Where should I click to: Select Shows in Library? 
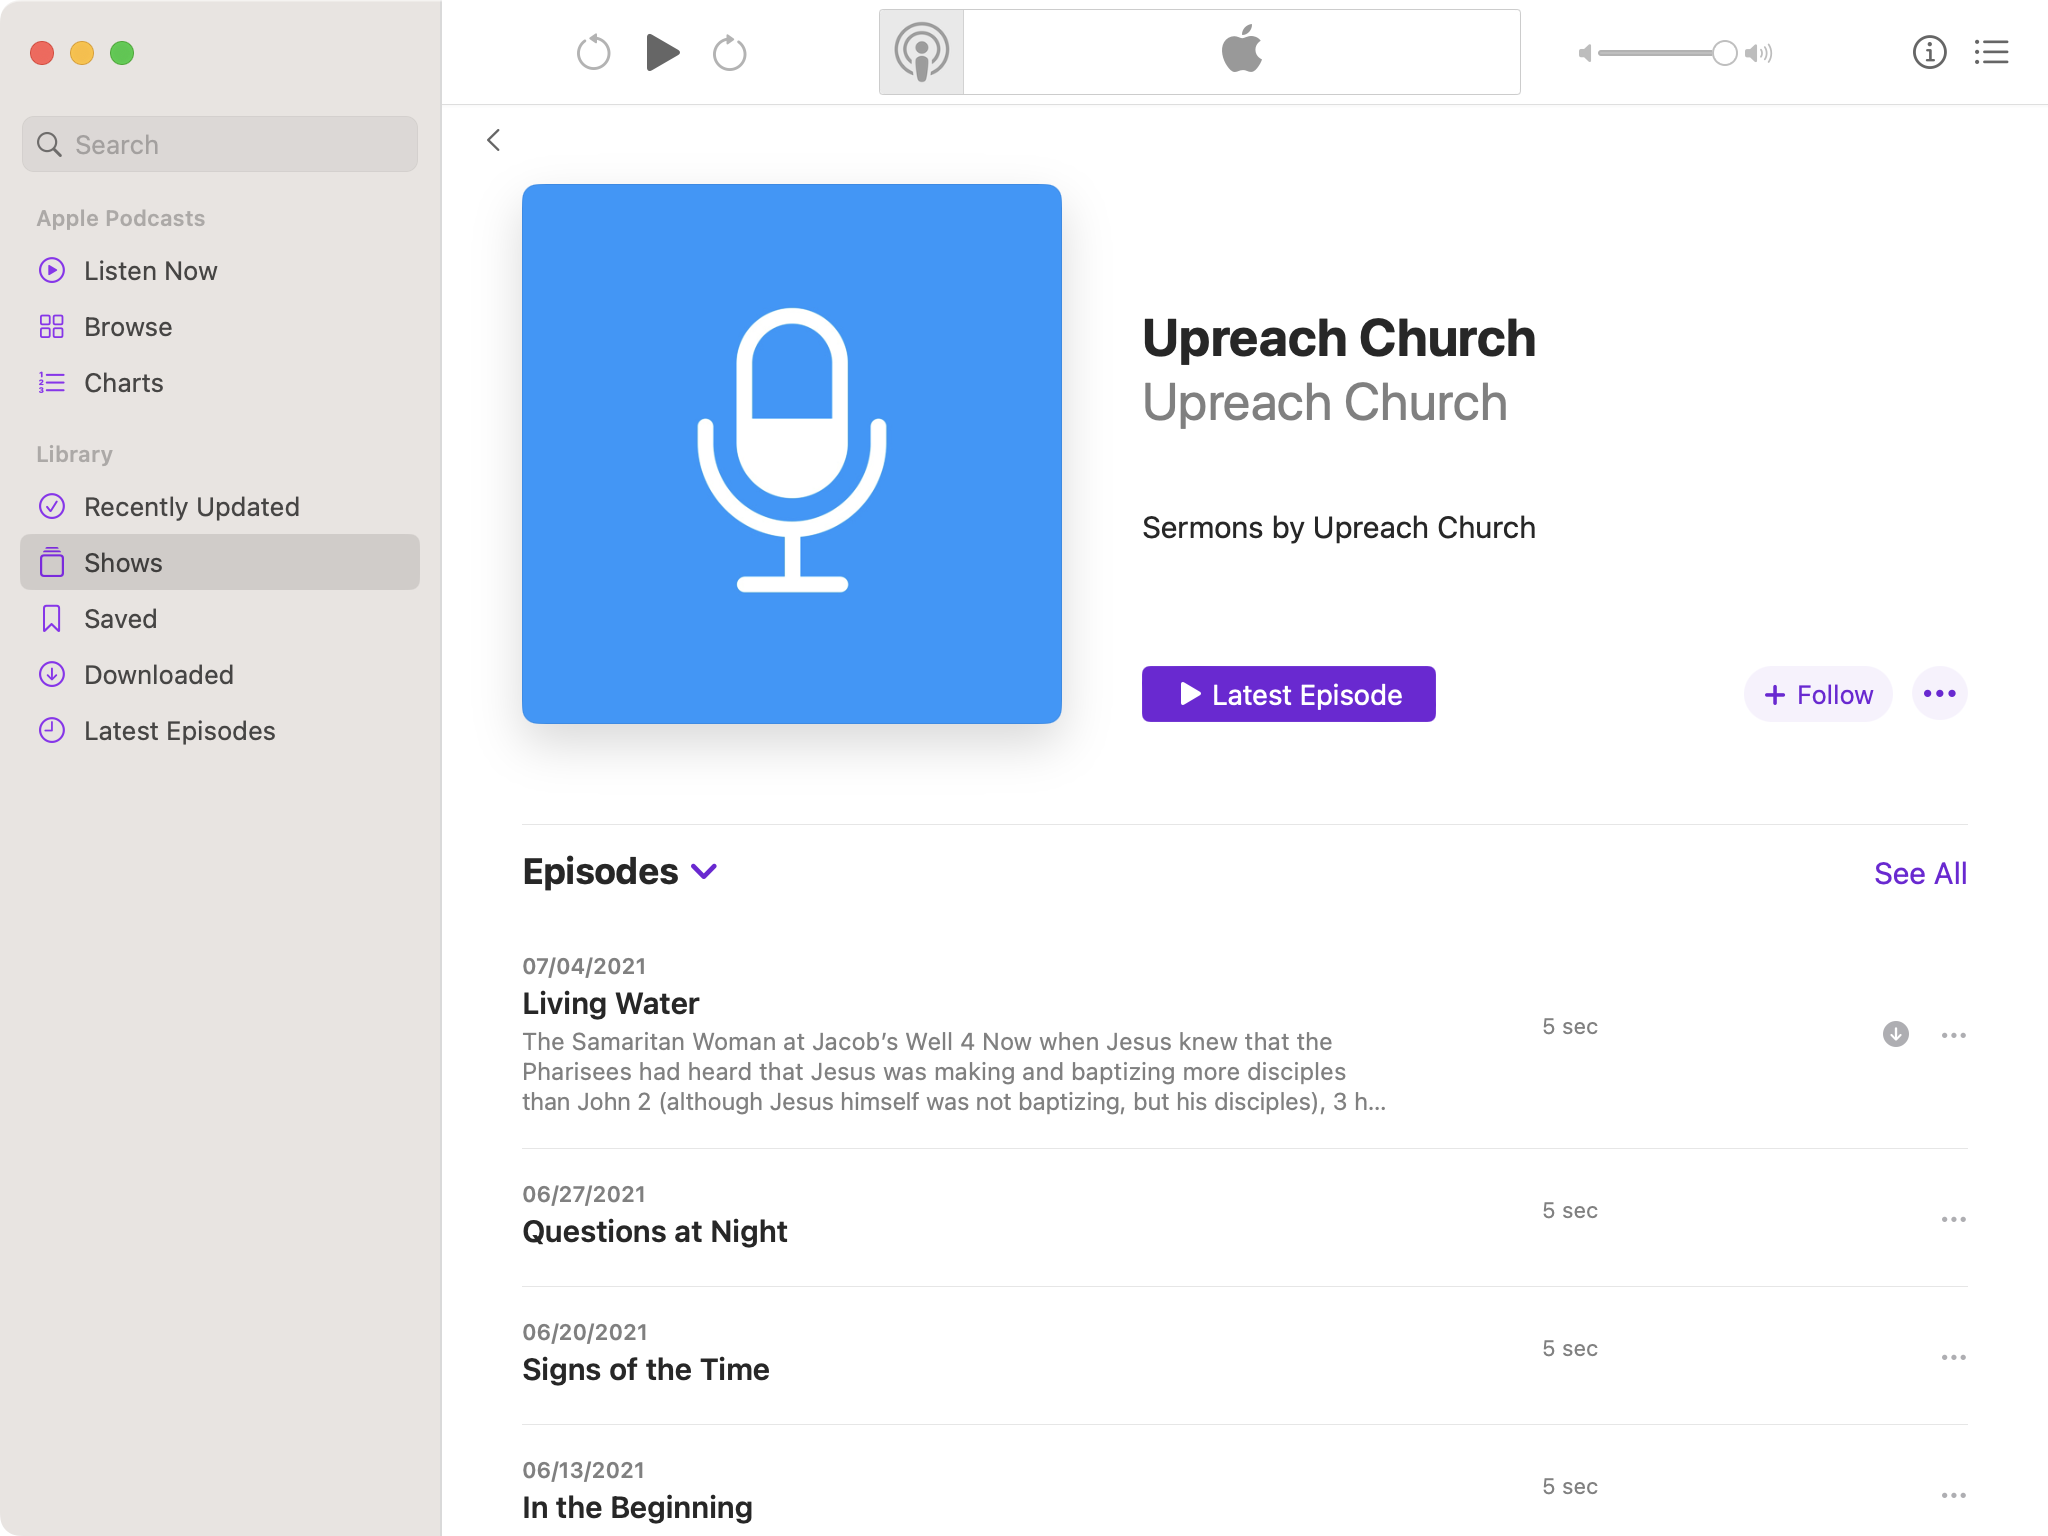click(x=220, y=562)
